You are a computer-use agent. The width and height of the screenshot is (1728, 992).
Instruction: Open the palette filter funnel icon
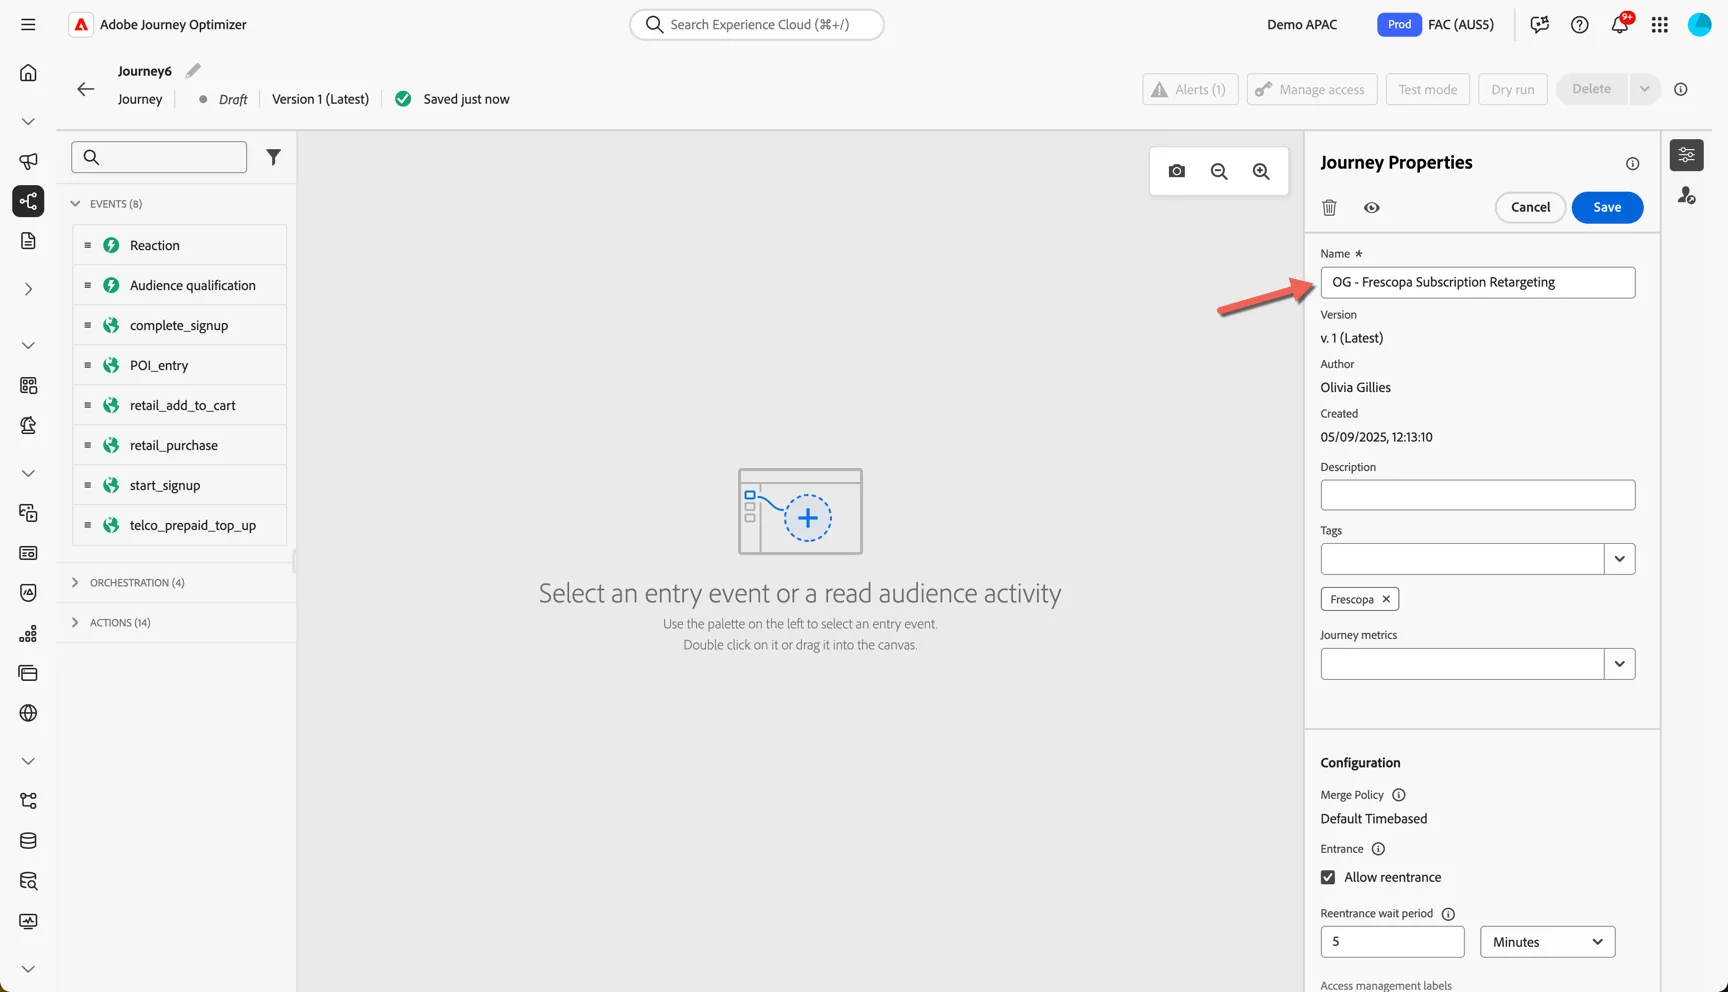click(273, 157)
